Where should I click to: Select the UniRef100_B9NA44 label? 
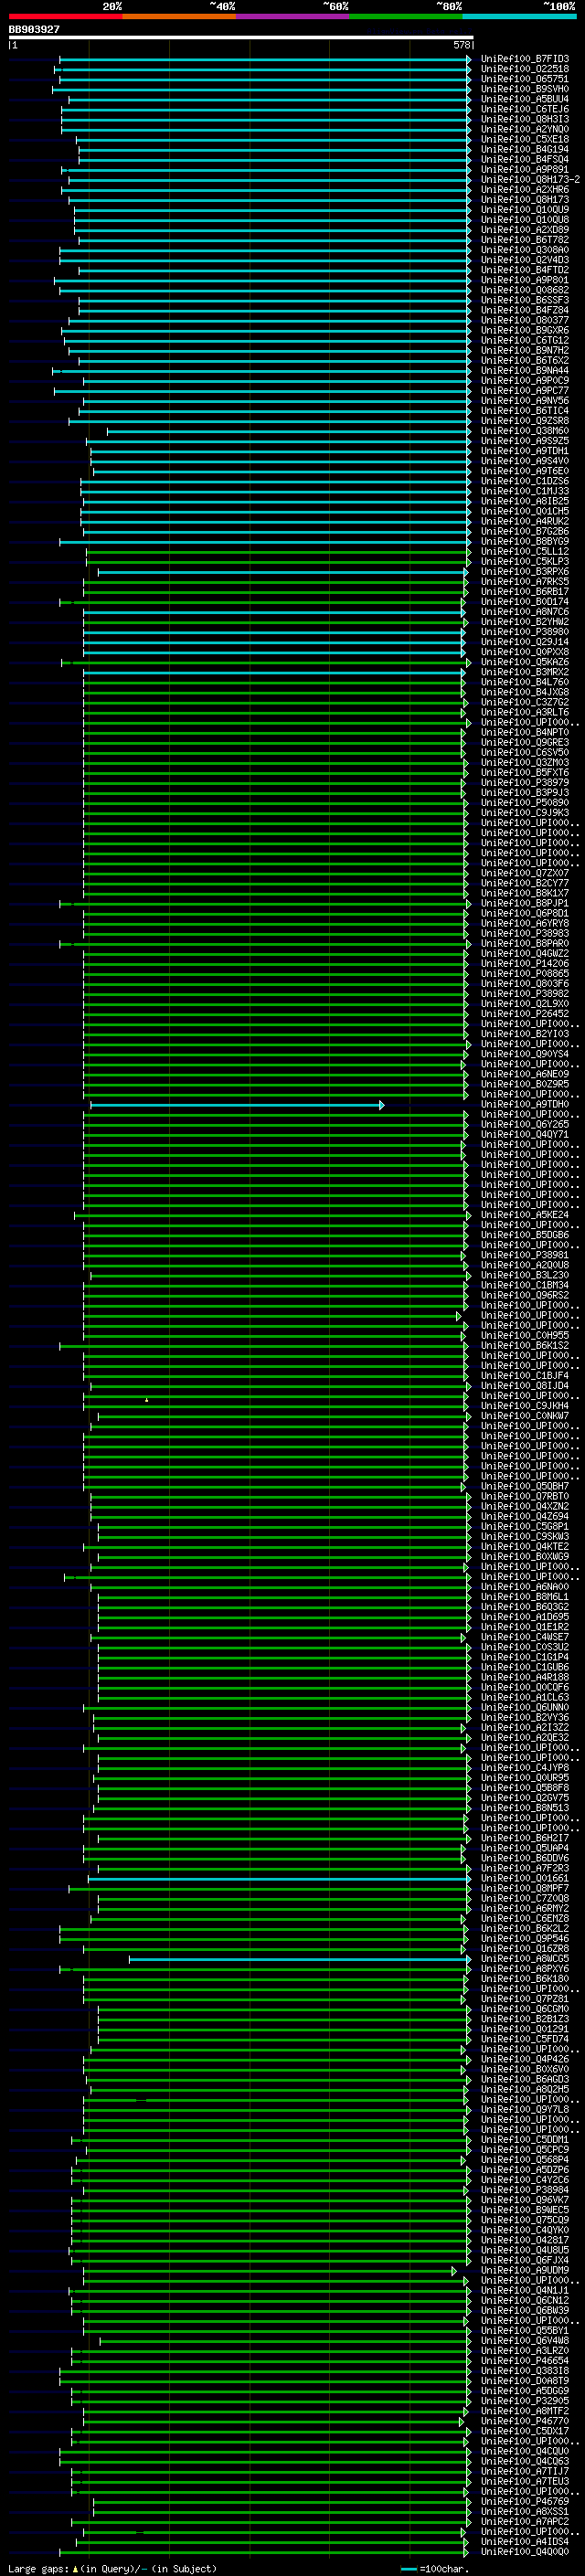click(x=525, y=370)
